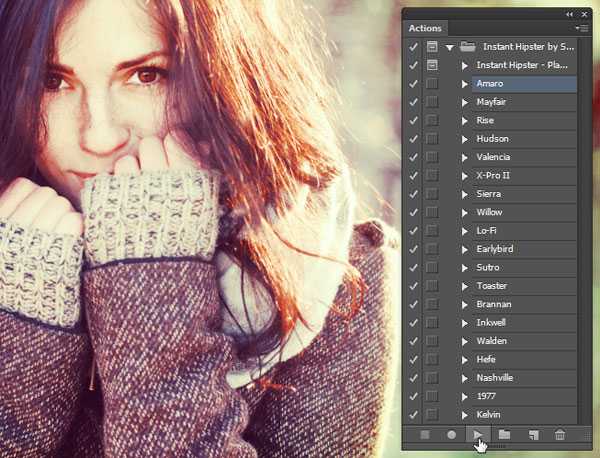Image resolution: width=600 pixels, height=458 pixels.
Task: Collapse the Instant Hipster action set
Action: coord(450,47)
